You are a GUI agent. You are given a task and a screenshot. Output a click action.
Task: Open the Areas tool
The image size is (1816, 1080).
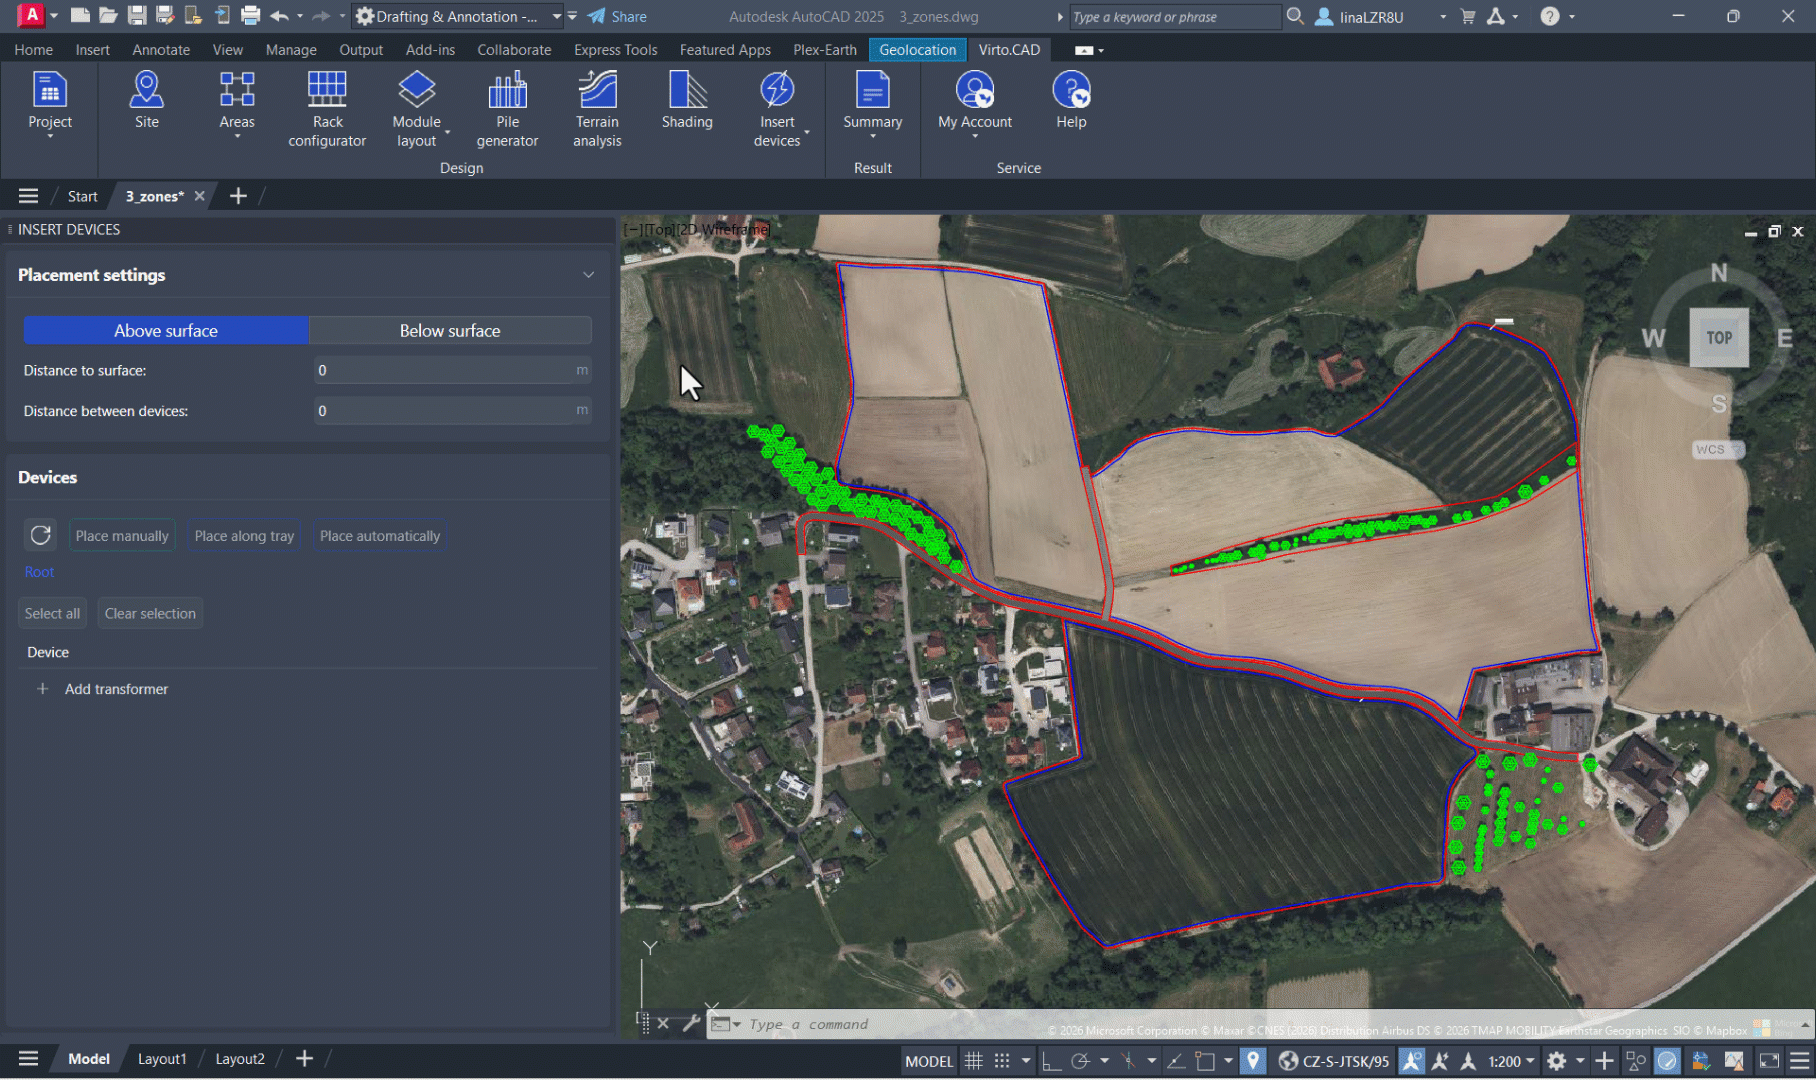tap(237, 102)
